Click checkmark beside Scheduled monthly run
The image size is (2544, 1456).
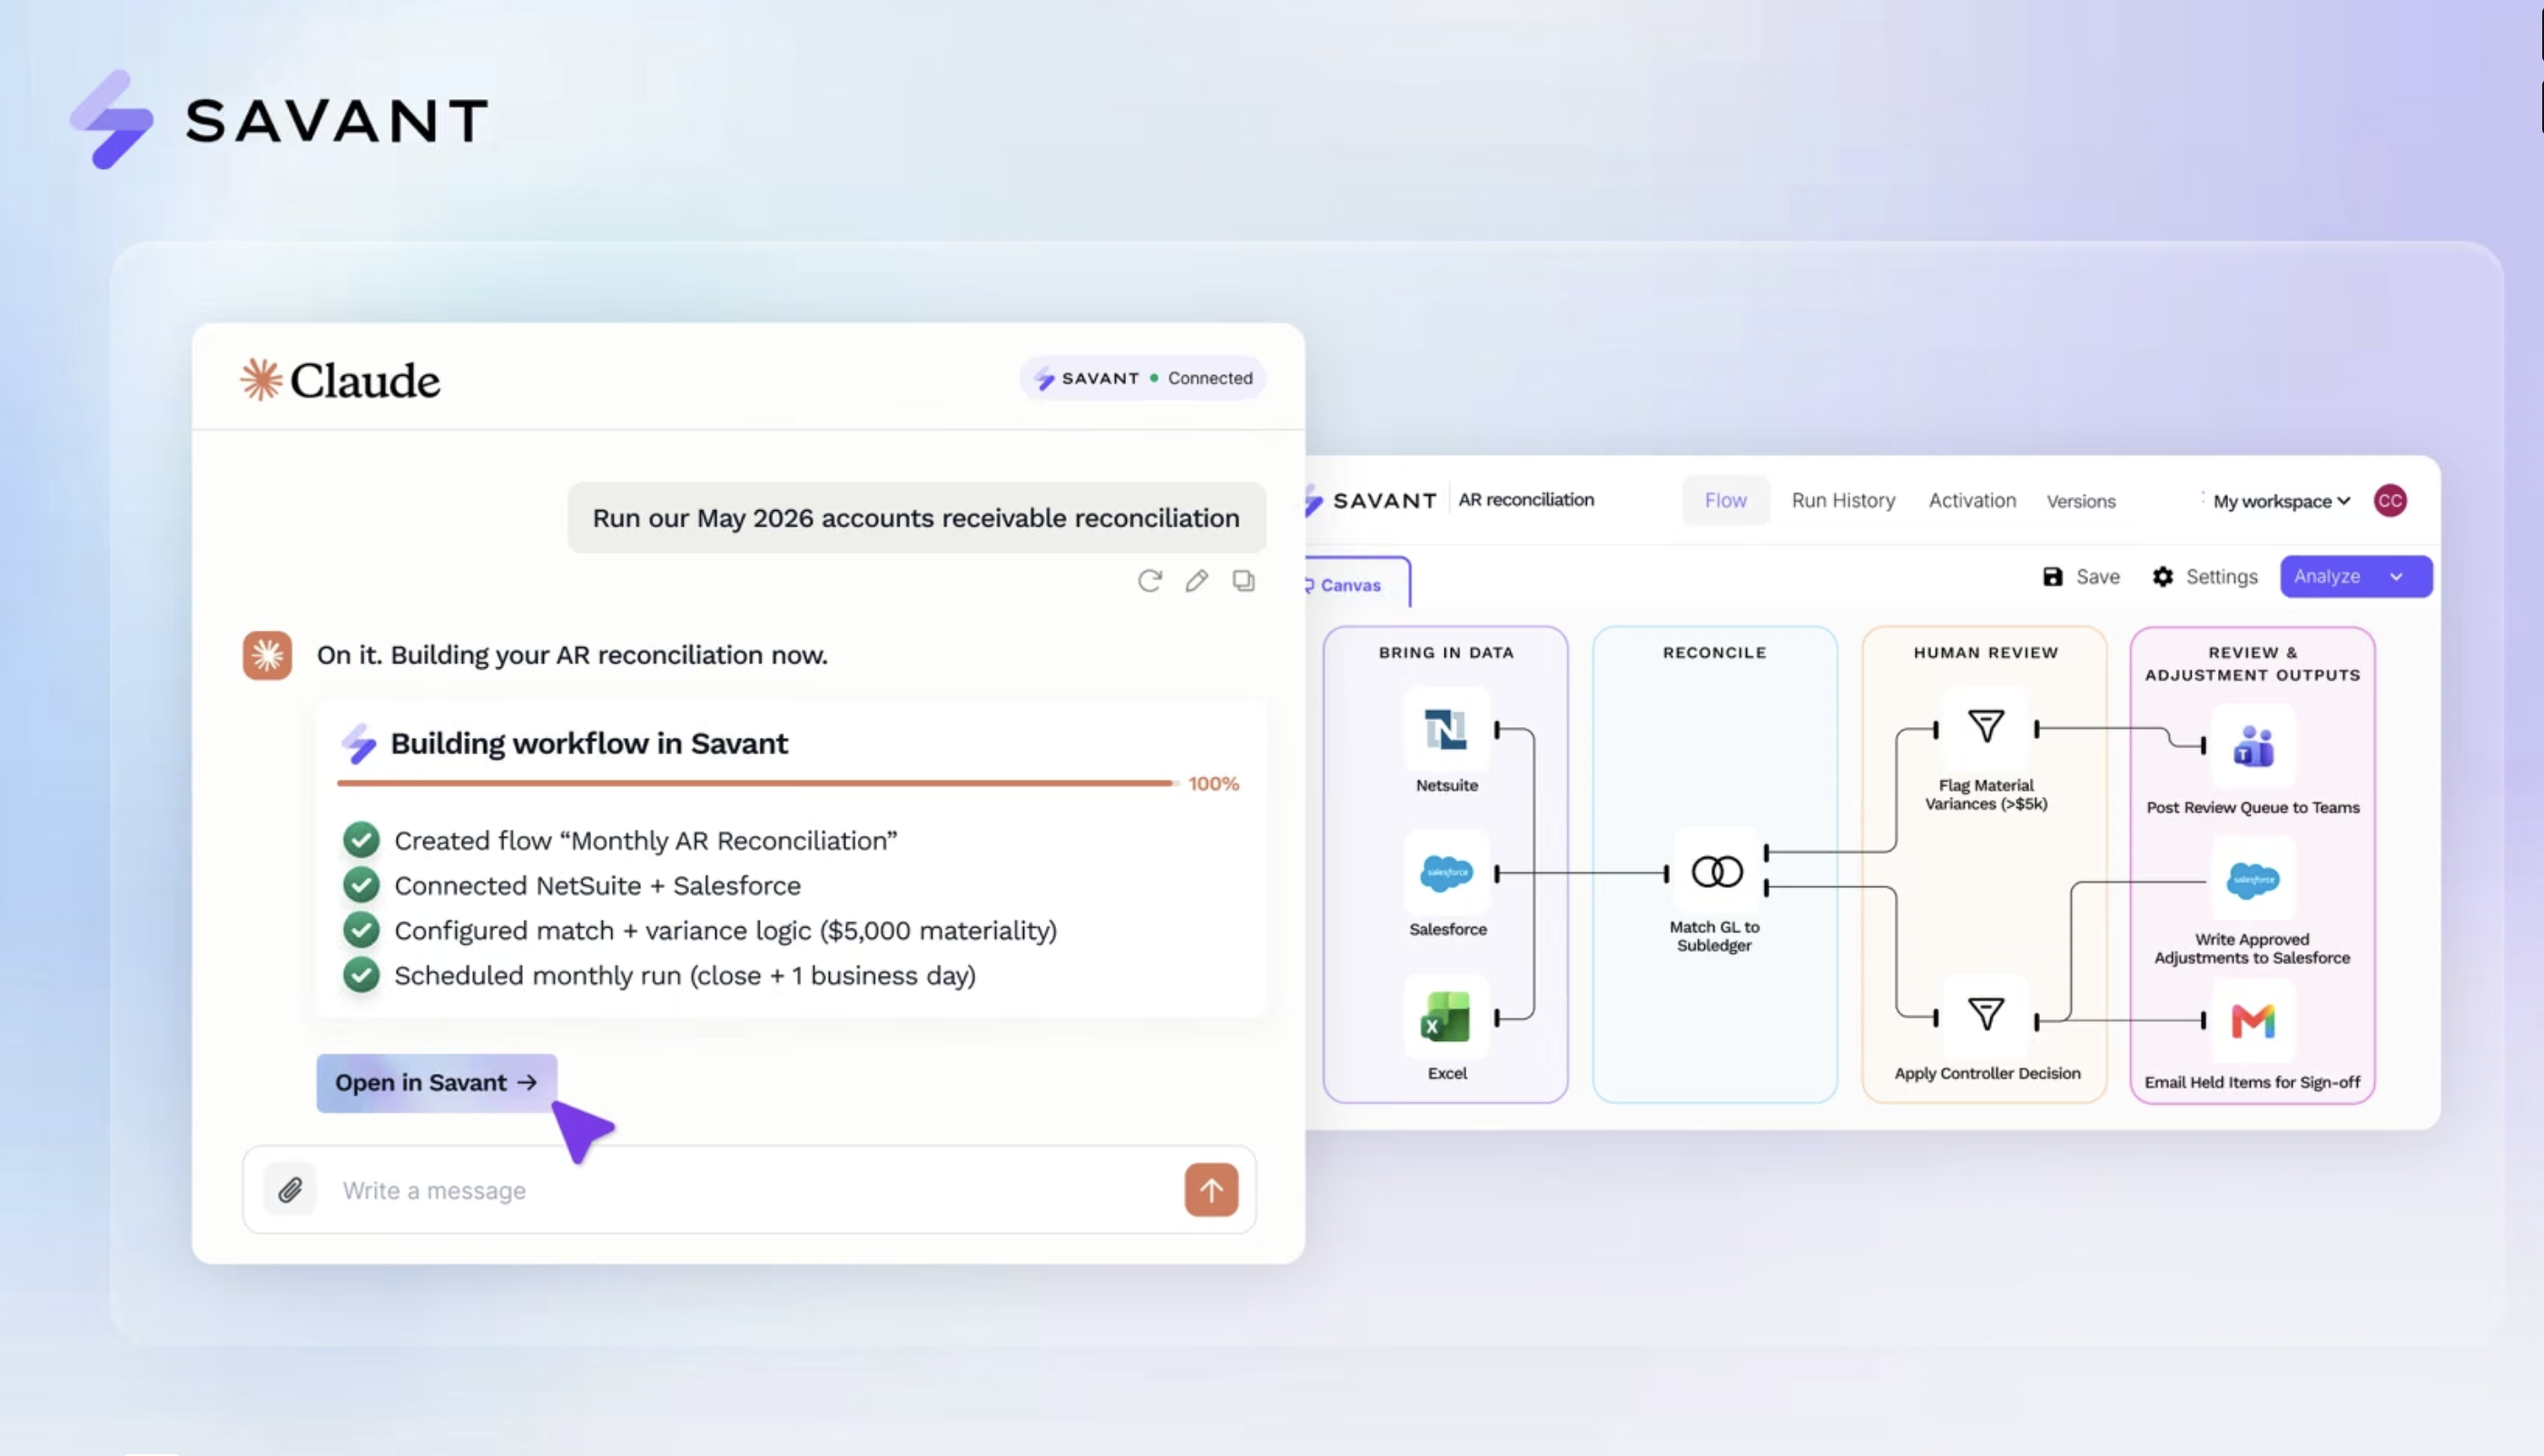pos(361,975)
